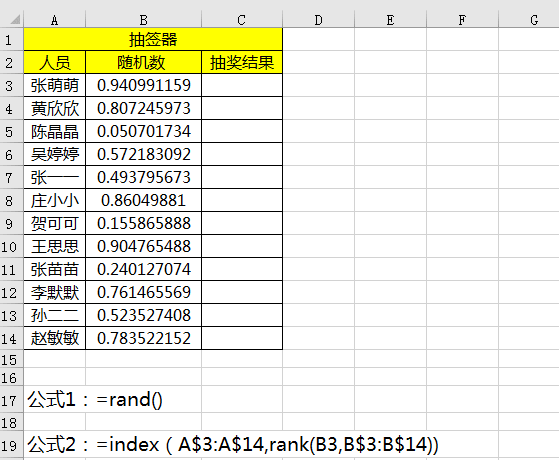Click the value 0.761465569
The height and width of the screenshot is (460, 559).
(144, 292)
